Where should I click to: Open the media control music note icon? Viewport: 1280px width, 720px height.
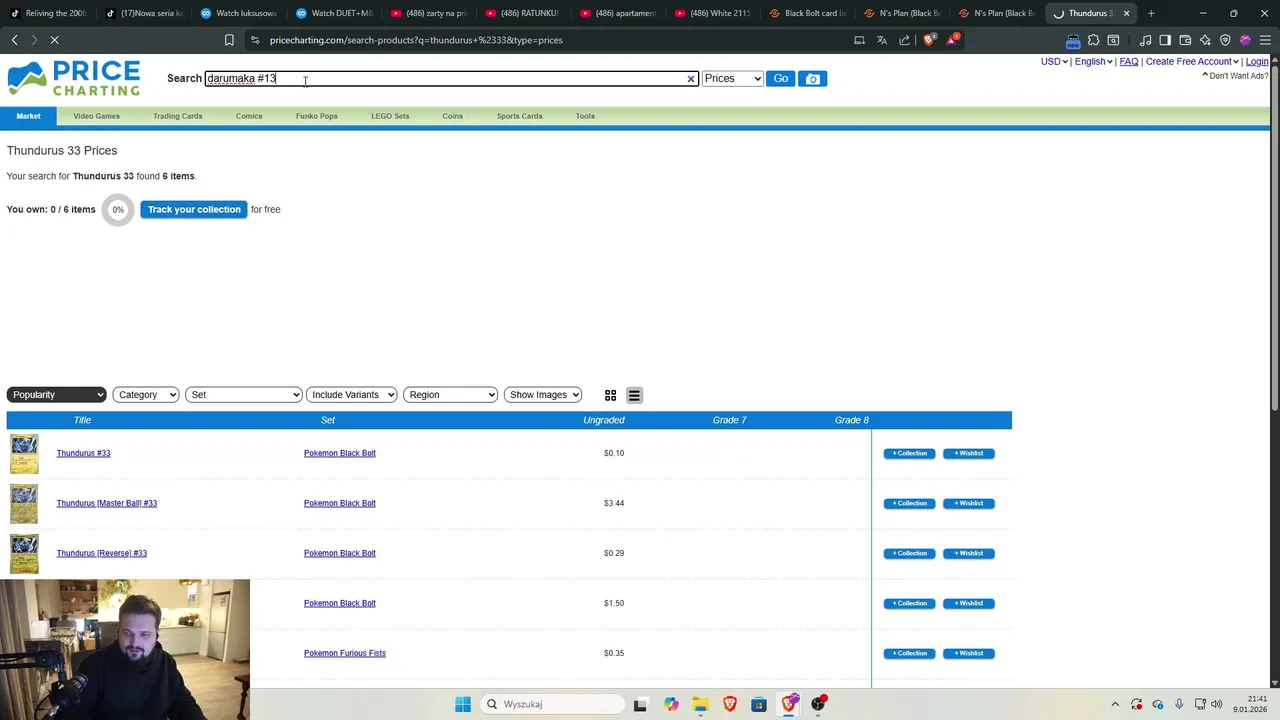coord(1145,40)
